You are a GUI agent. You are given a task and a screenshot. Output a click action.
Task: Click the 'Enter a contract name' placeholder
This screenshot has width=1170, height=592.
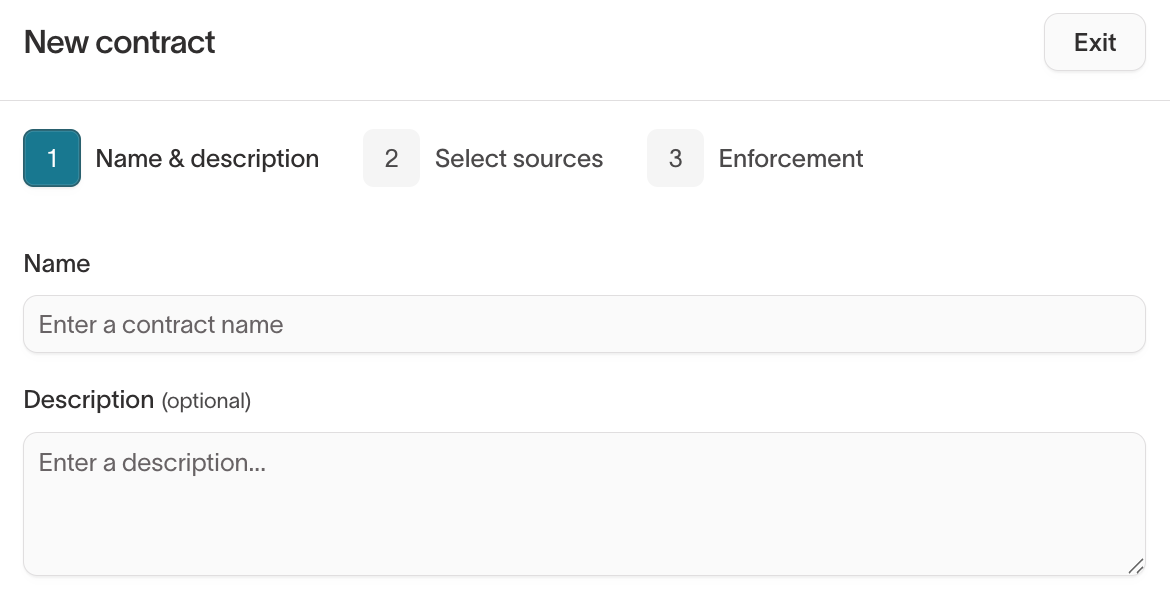click(161, 325)
